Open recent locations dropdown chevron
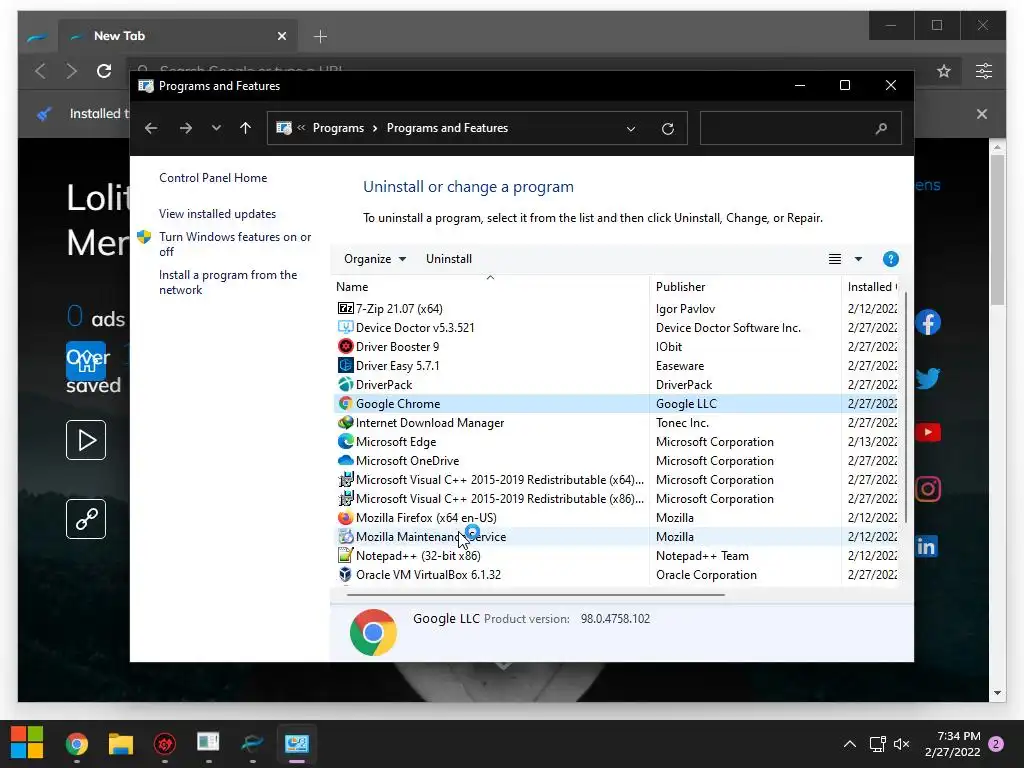The width and height of the screenshot is (1024, 768). click(x=216, y=128)
